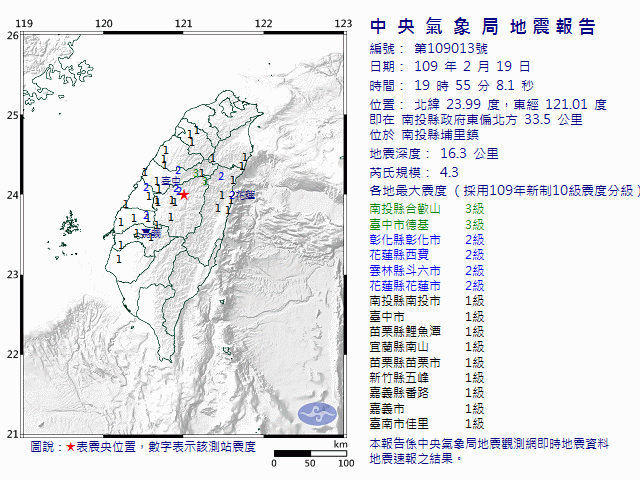
Task: Click the text 南投縣政府東偏北方 33.5公里
Action: pos(492,120)
